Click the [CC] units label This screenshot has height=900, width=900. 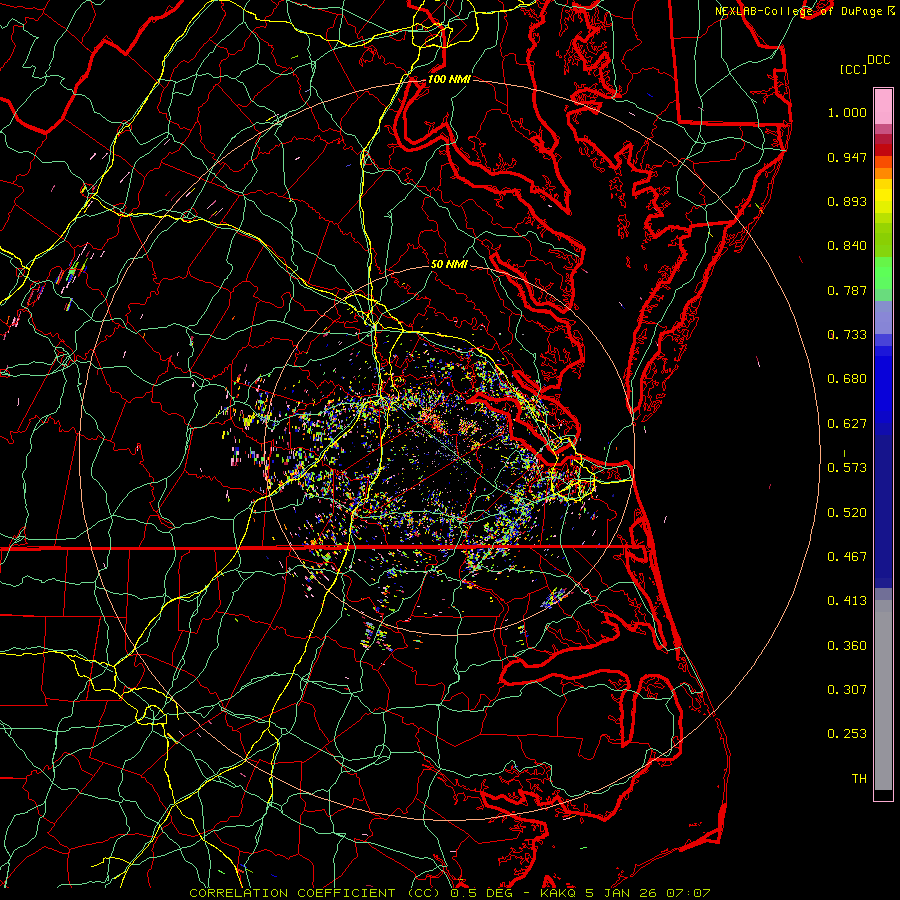pyautogui.click(x=854, y=69)
